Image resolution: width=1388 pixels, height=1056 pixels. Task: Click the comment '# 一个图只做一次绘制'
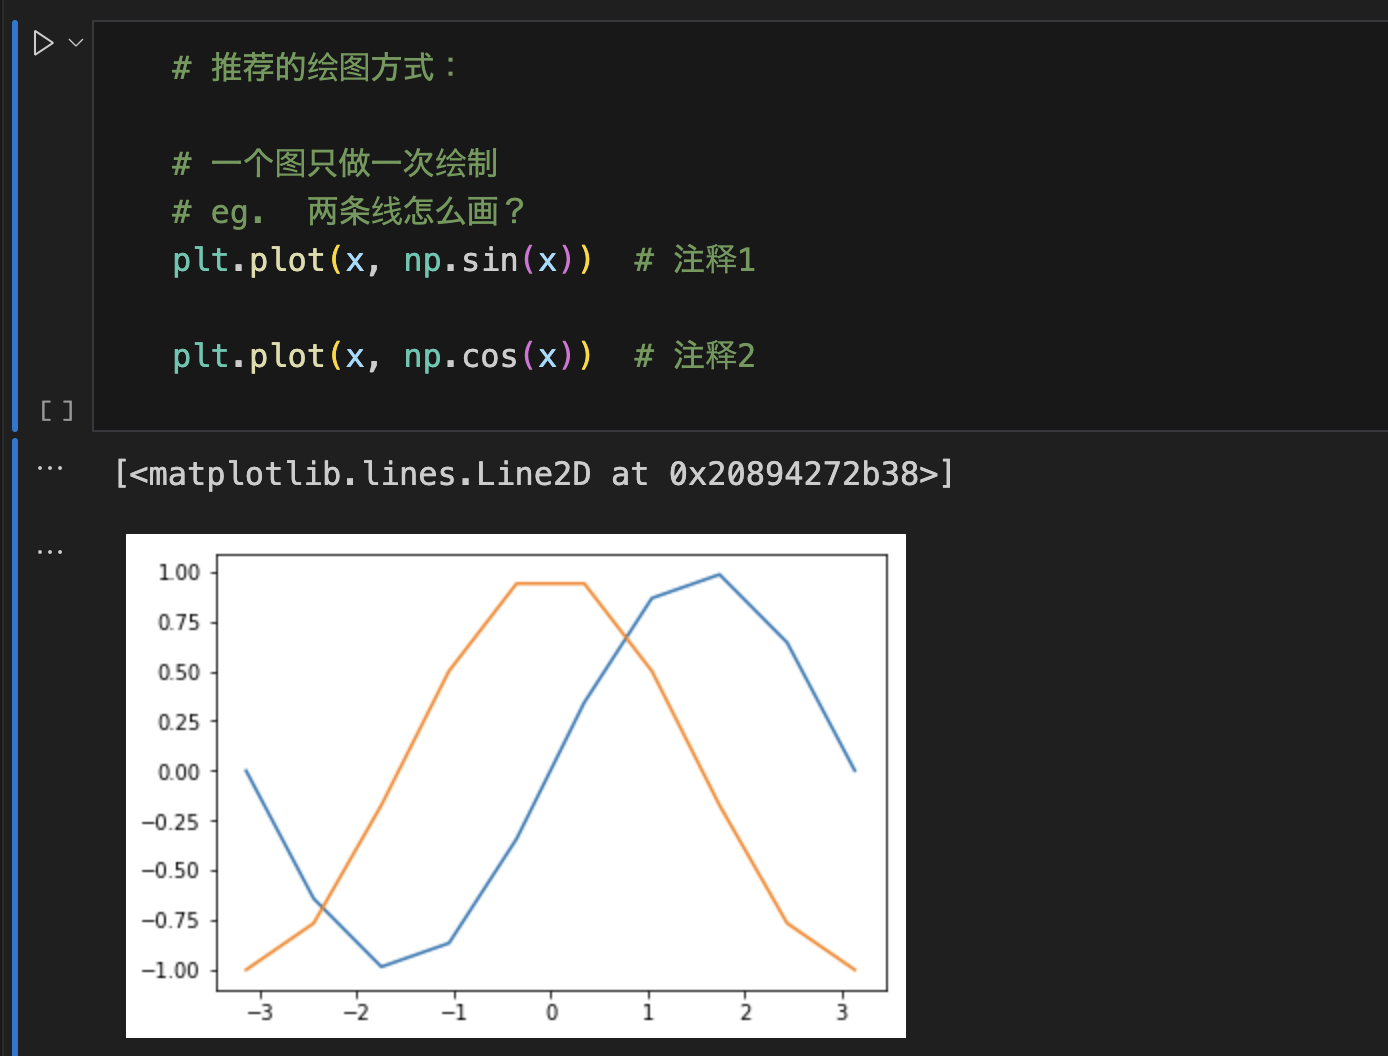click(x=335, y=163)
